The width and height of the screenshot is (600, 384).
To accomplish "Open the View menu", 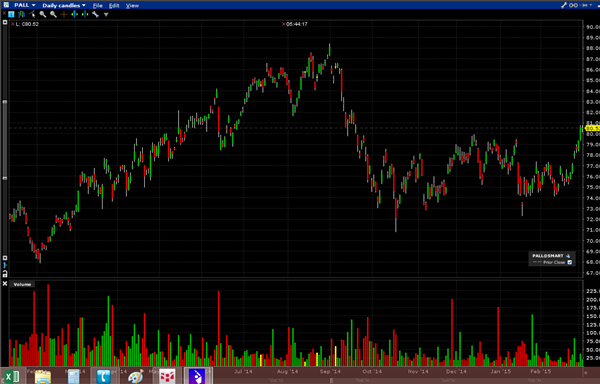I will pos(132,5).
